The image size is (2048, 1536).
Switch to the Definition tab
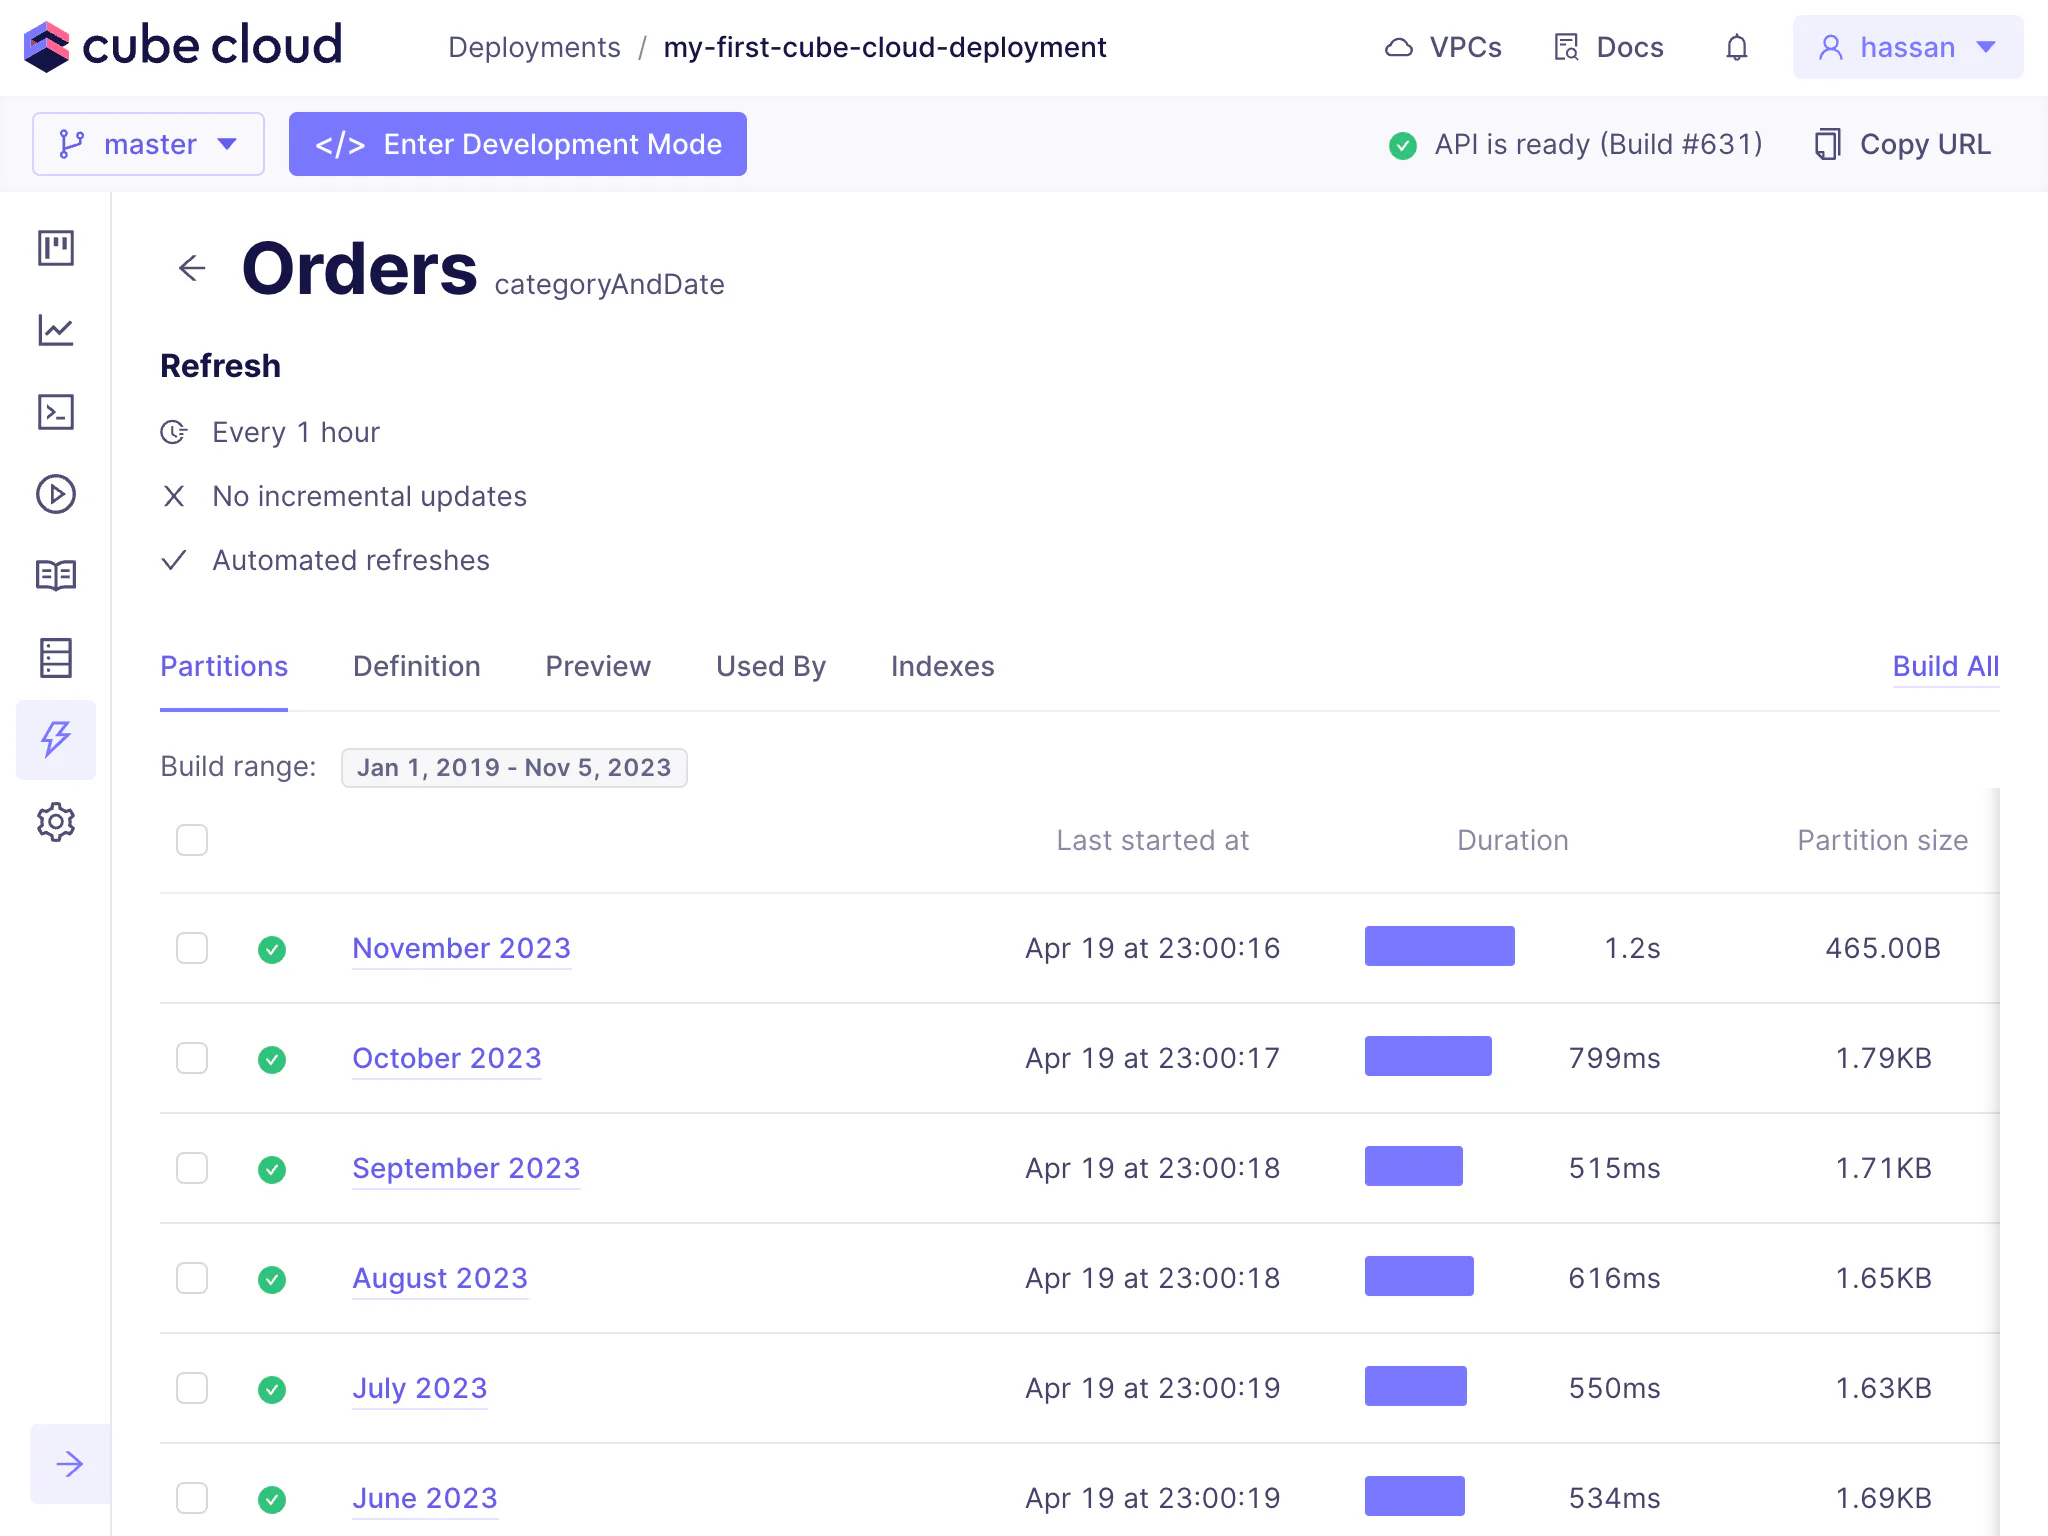pos(416,666)
